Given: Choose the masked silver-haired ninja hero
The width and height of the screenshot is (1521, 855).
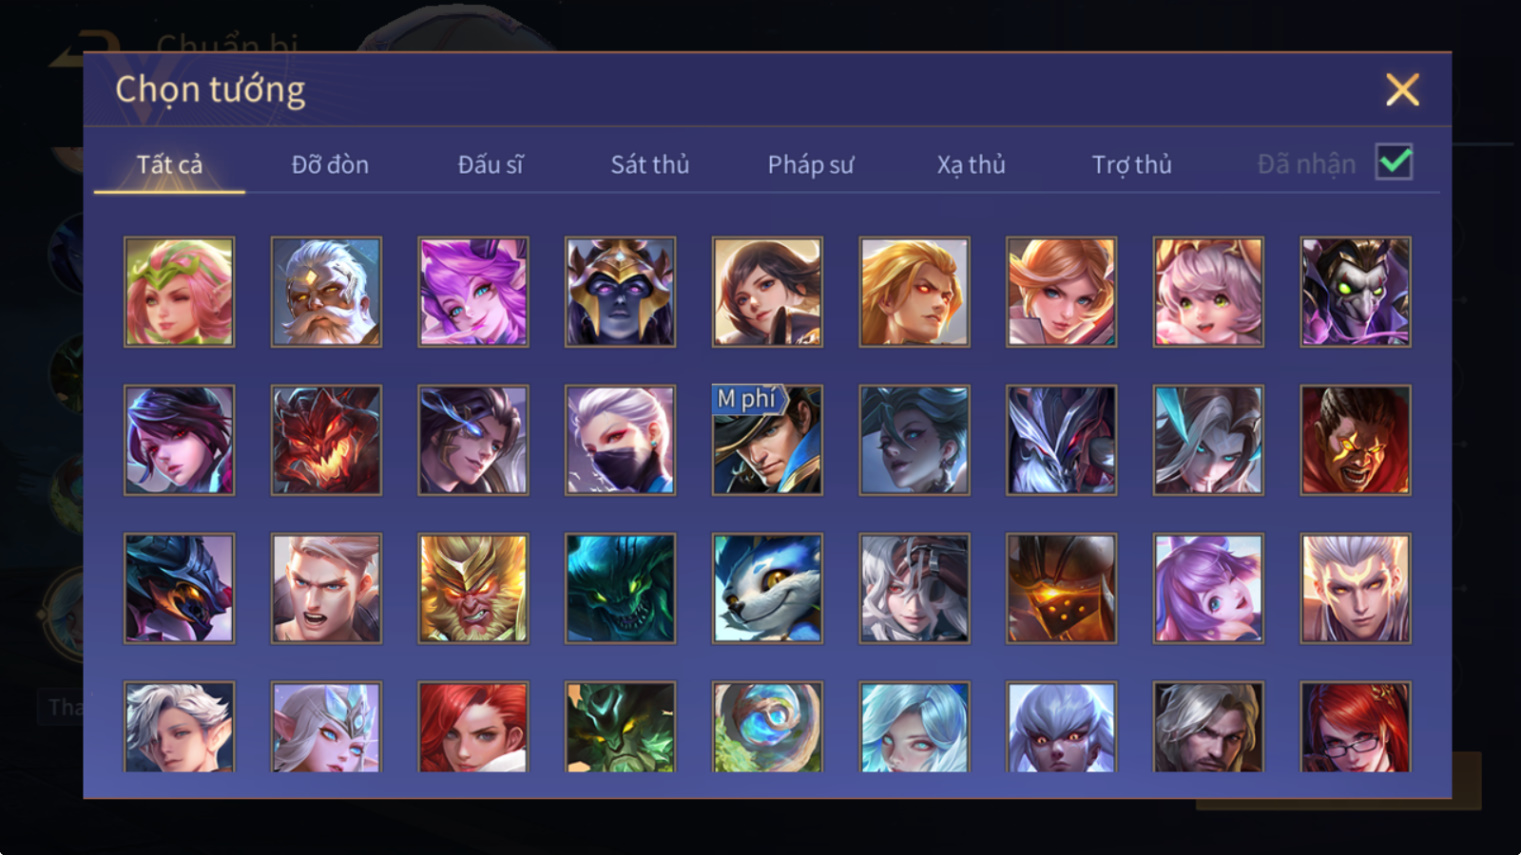Looking at the screenshot, I should tap(620, 440).
